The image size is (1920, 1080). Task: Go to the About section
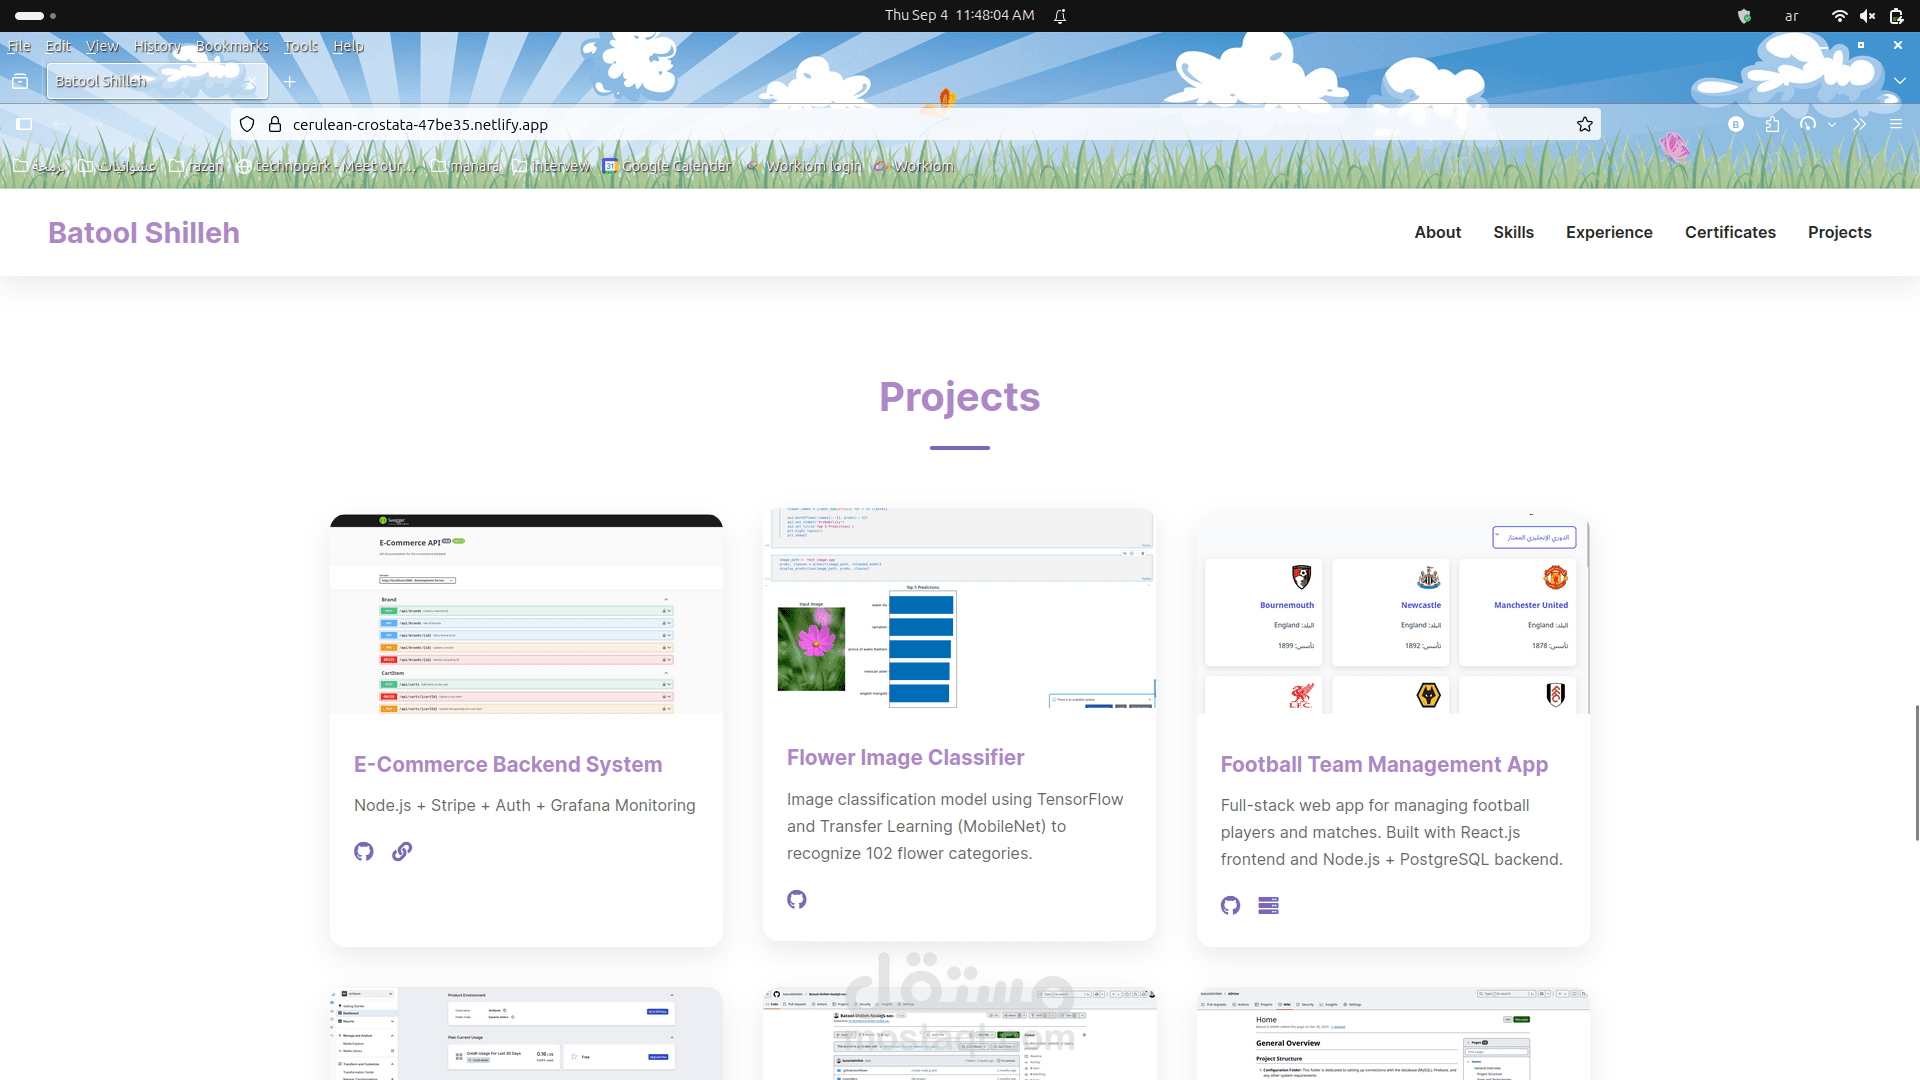click(x=1438, y=232)
